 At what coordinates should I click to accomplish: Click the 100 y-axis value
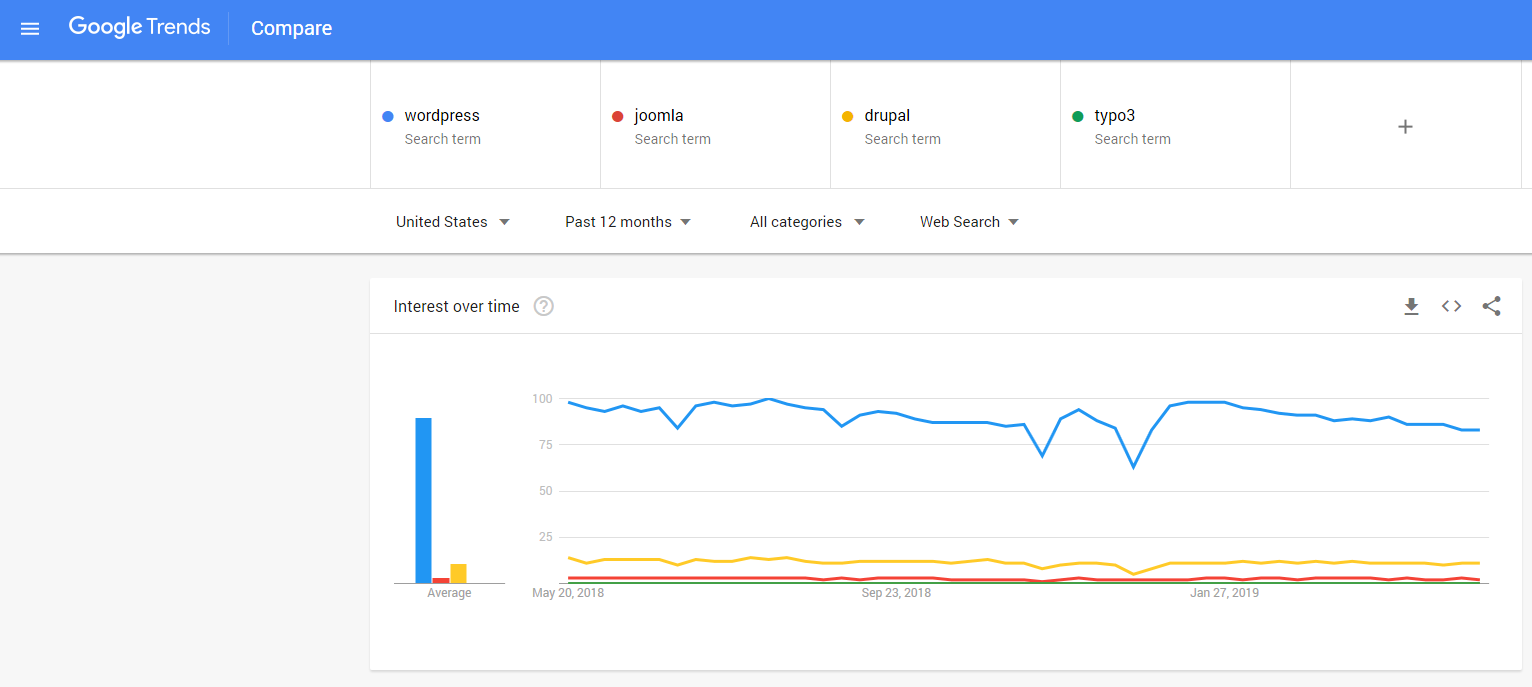coord(542,399)
